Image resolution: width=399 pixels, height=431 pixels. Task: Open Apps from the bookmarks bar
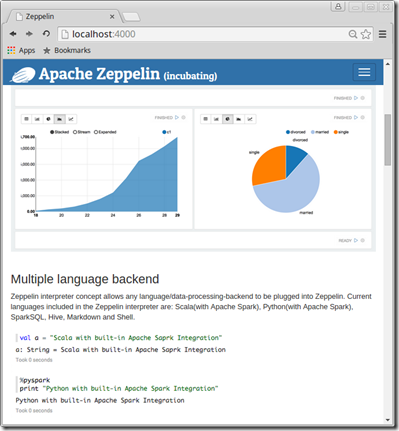tap(21, 50)
